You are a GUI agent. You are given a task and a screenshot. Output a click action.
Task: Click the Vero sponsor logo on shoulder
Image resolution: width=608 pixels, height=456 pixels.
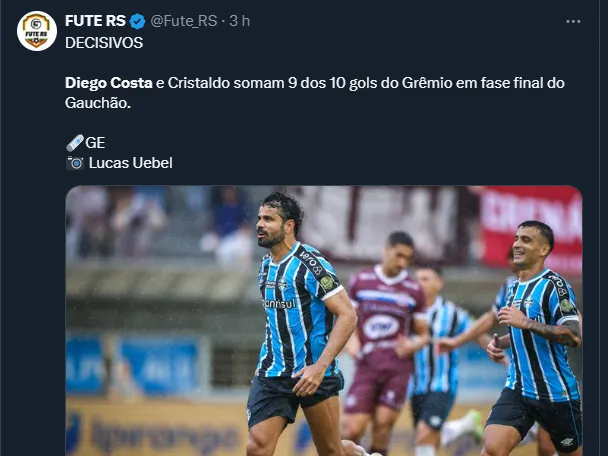[x=311, y=262]
